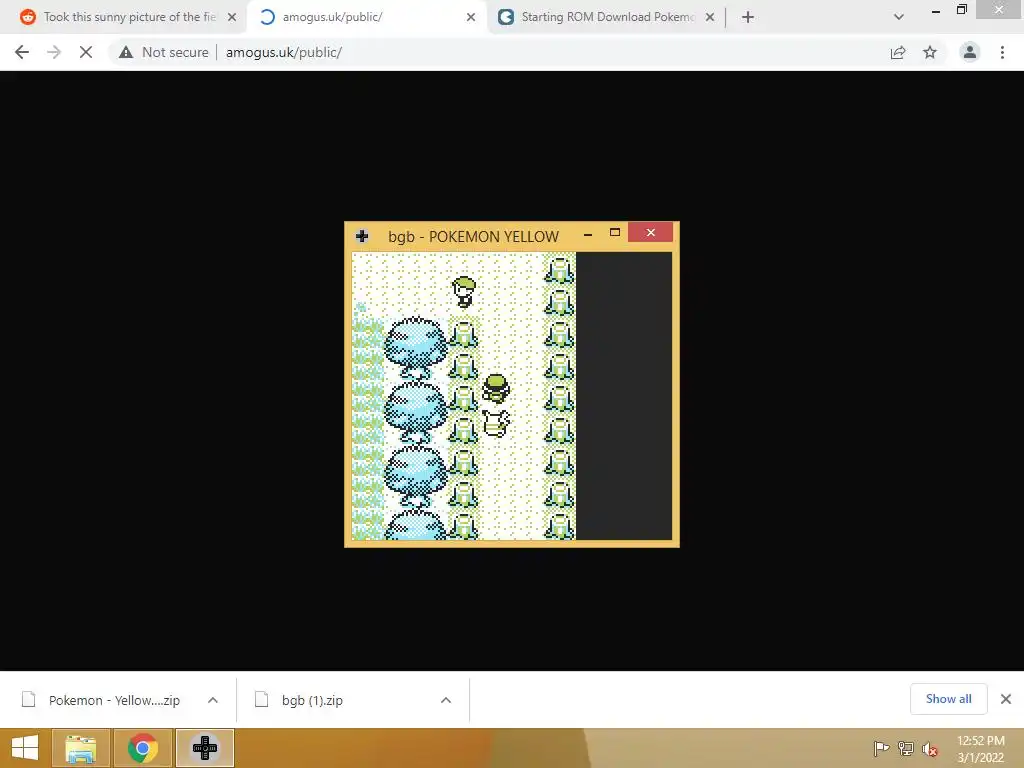The image size is (1024, 768).
Task: Click the bgb window's d-pad icon
Action: point(362,236)
